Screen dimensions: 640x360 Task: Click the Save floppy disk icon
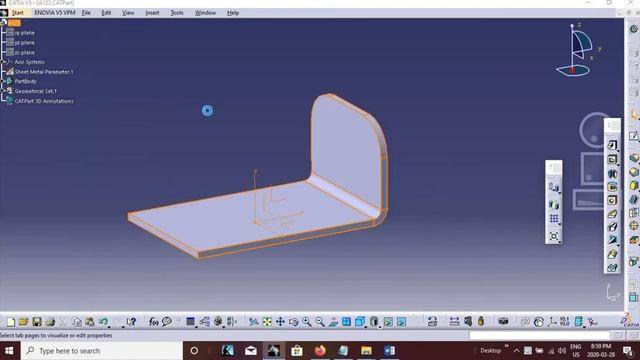point(37,322)
